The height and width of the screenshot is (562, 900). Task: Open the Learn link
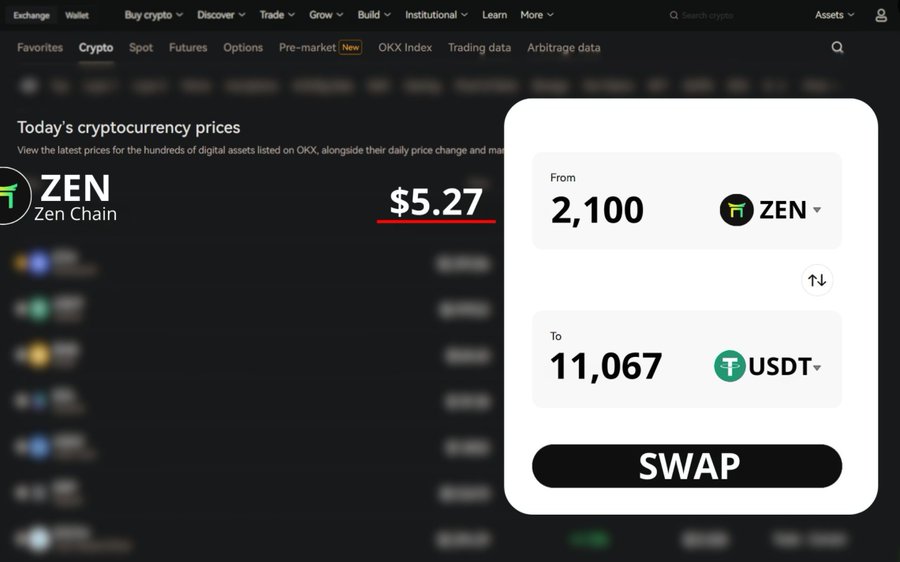[494, 15]
